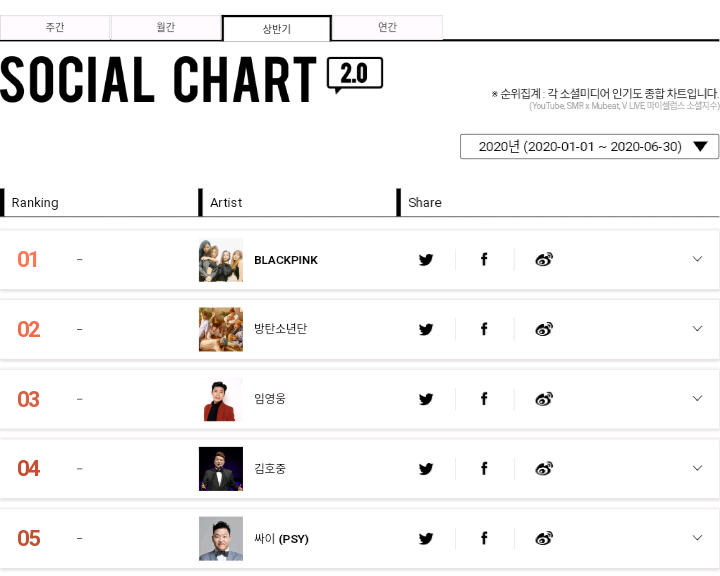Click the 김호중 artist photo

(x=221, y=468)
